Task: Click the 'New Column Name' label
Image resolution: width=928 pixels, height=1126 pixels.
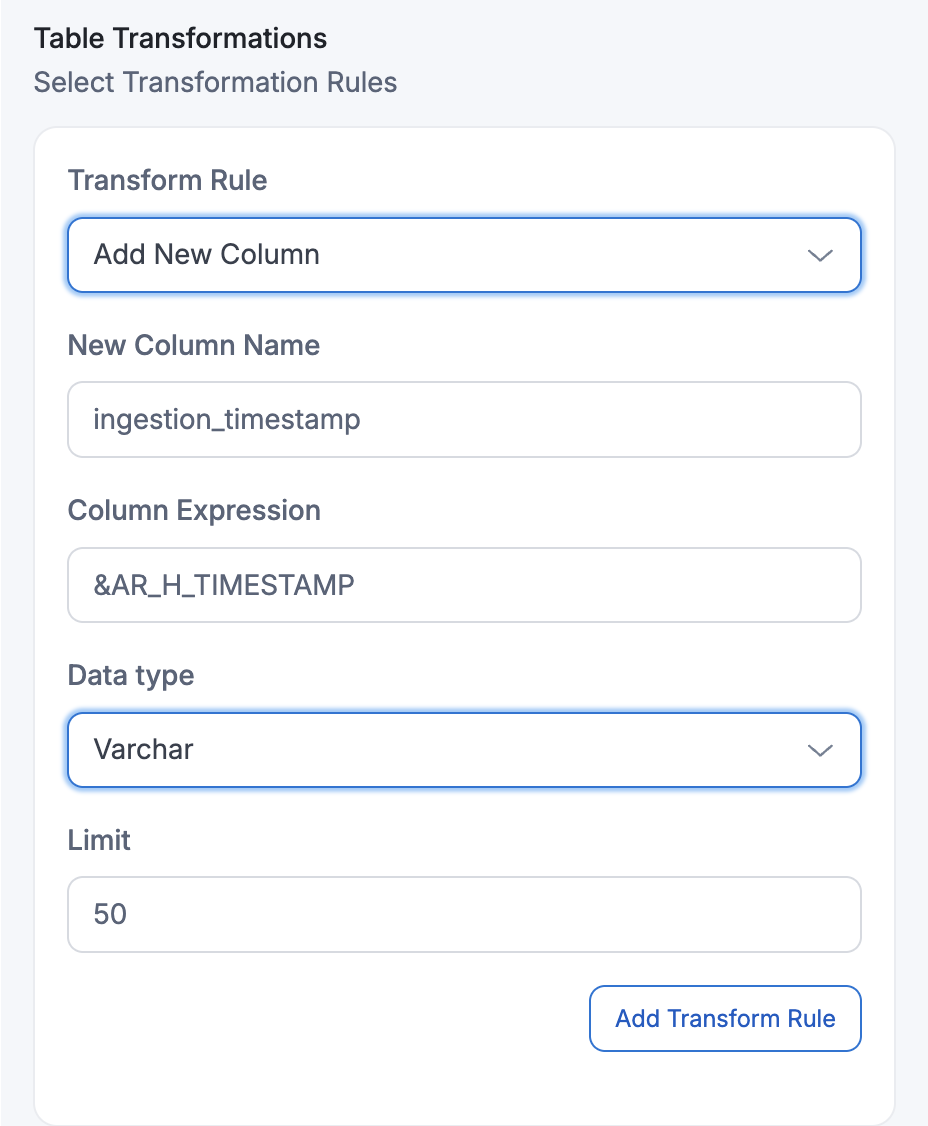Action: (194, 346)
